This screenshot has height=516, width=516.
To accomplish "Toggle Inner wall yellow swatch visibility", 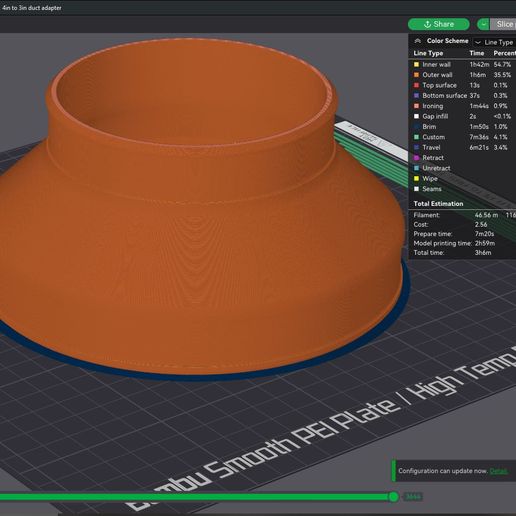I will pyautogui.click(x=416, y=64).
